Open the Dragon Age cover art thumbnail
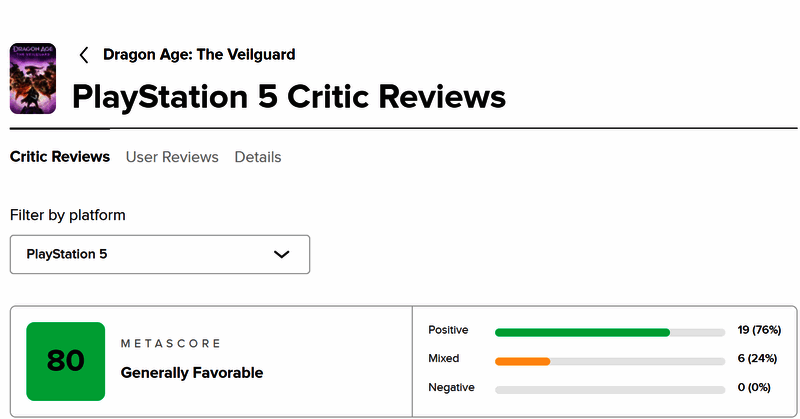Image resolution: width=800 pixels, height=419 pixels. pyautogui.click(x=33, y=78)
